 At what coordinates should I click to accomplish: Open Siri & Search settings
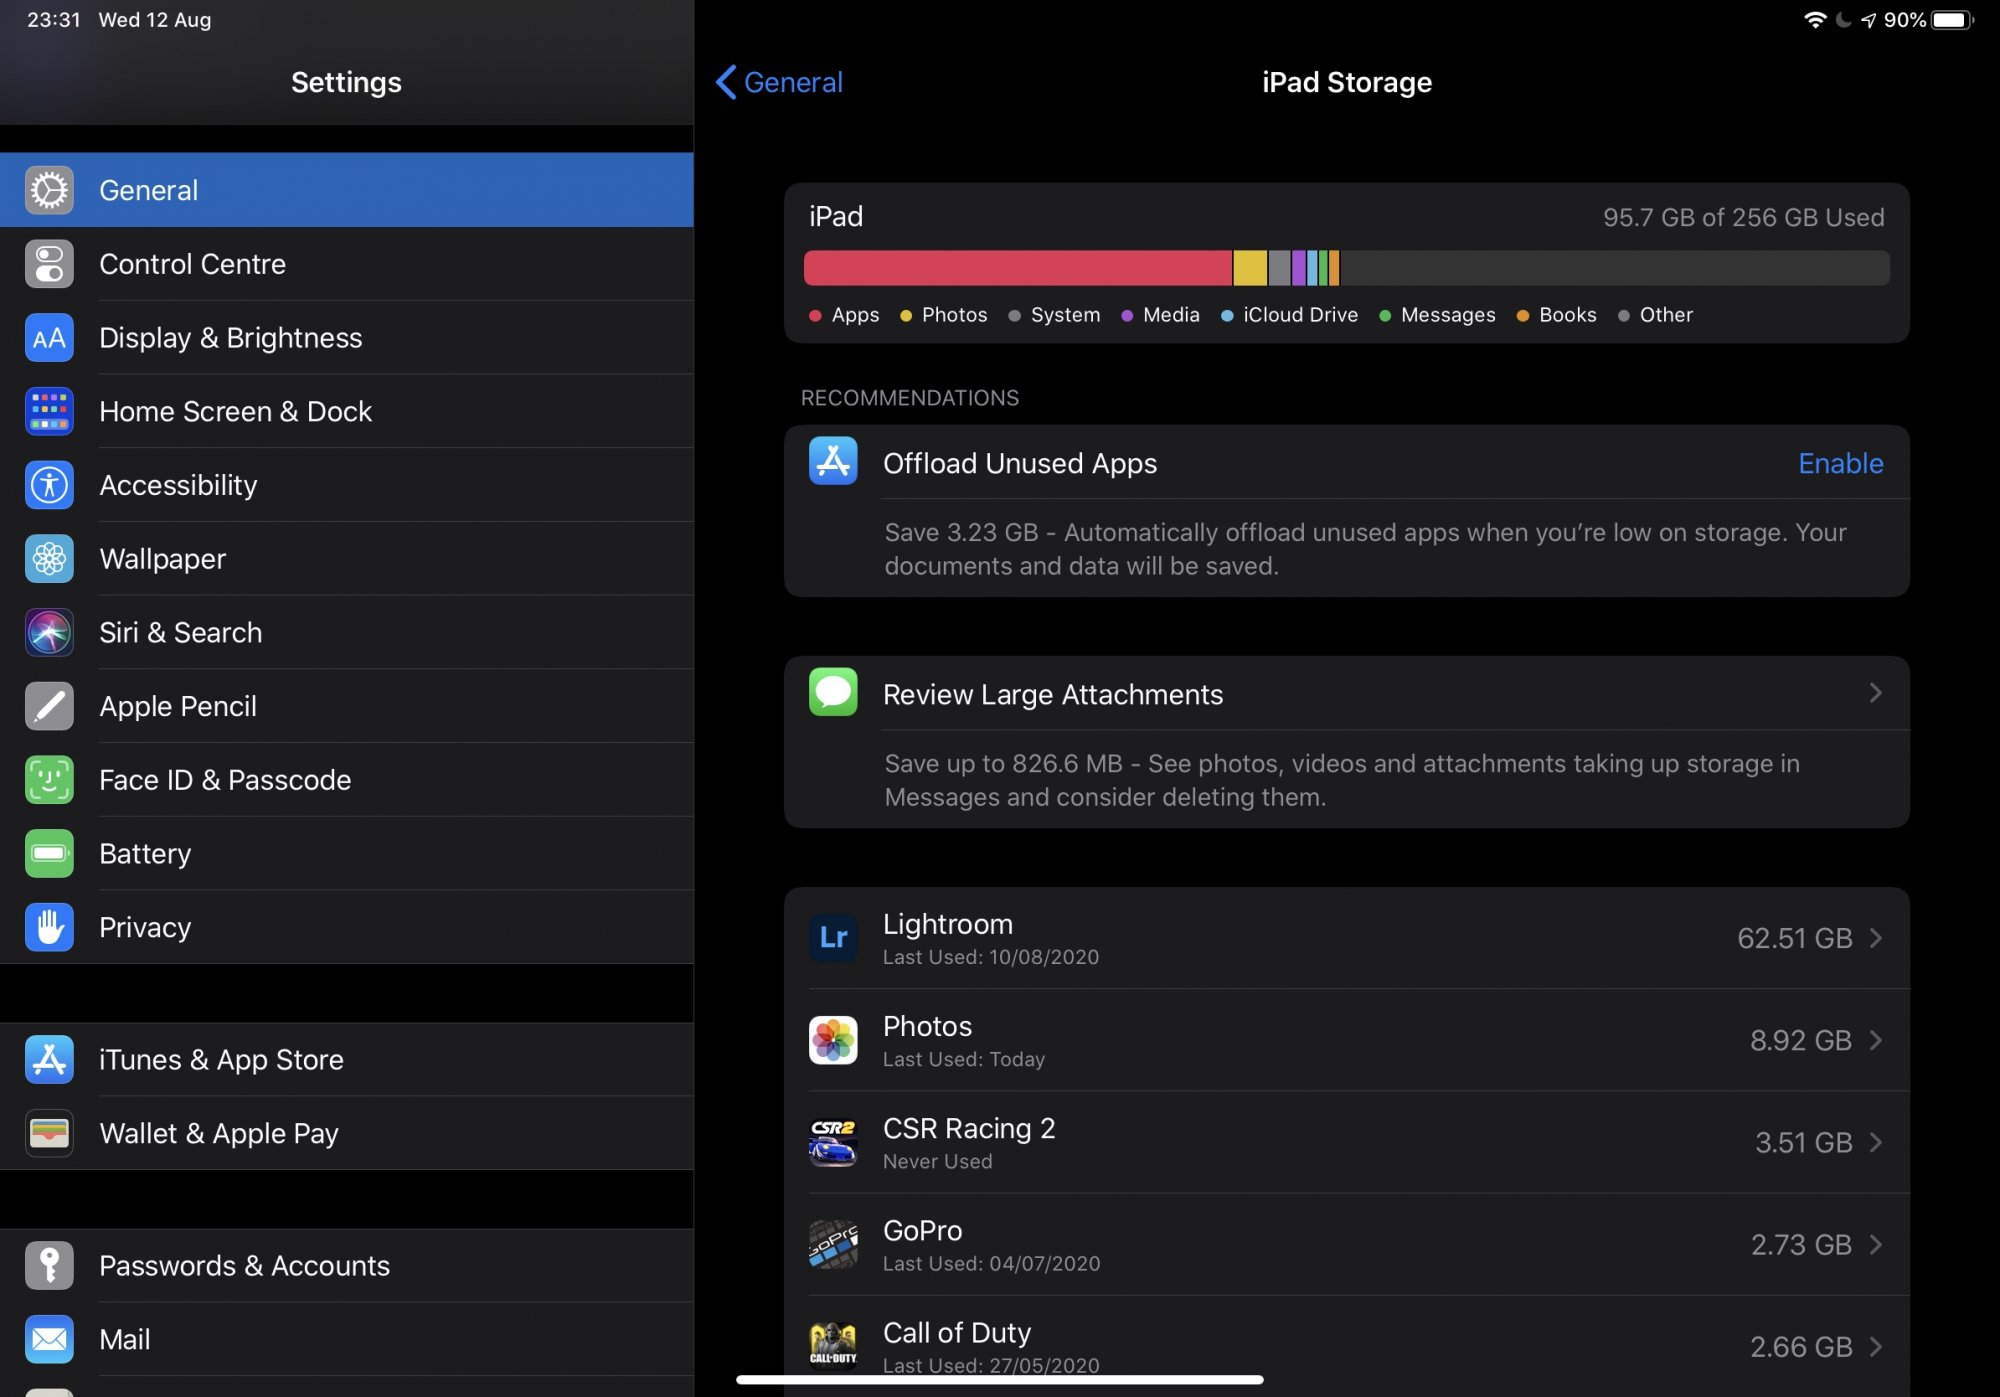pyautogui.click(x=347, y=632)
